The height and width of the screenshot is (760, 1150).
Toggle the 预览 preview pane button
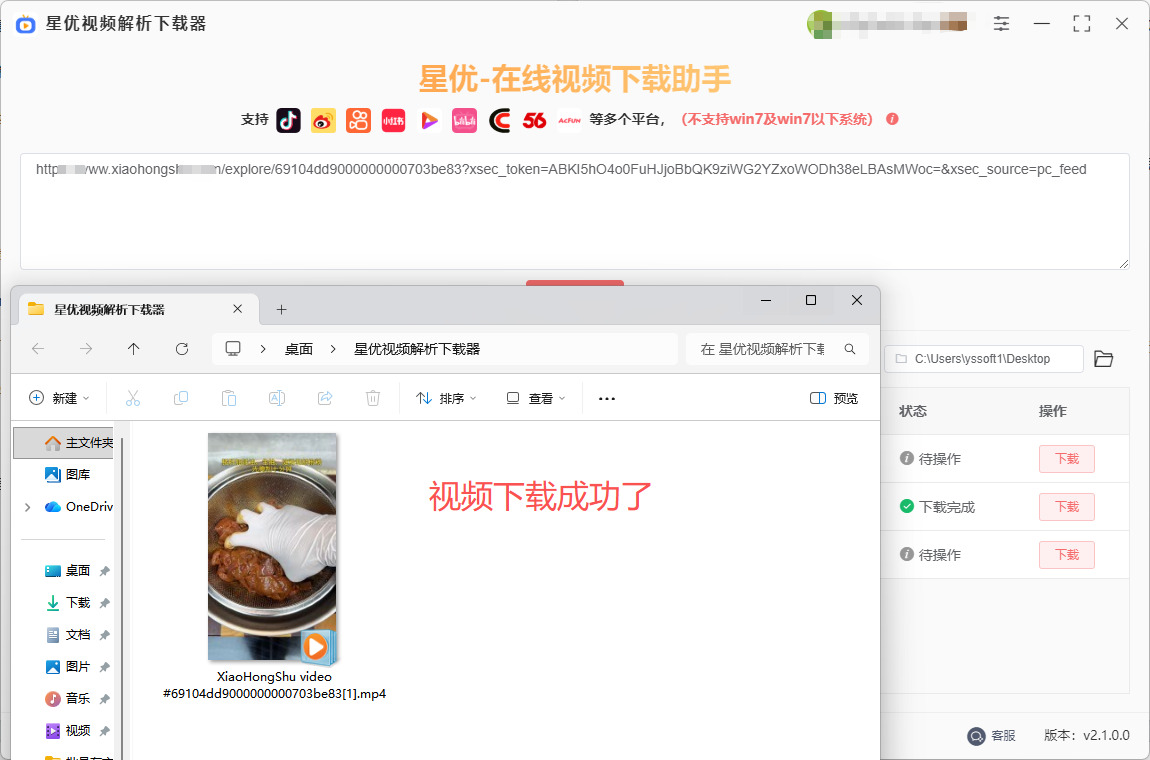[x=834, y=398]
